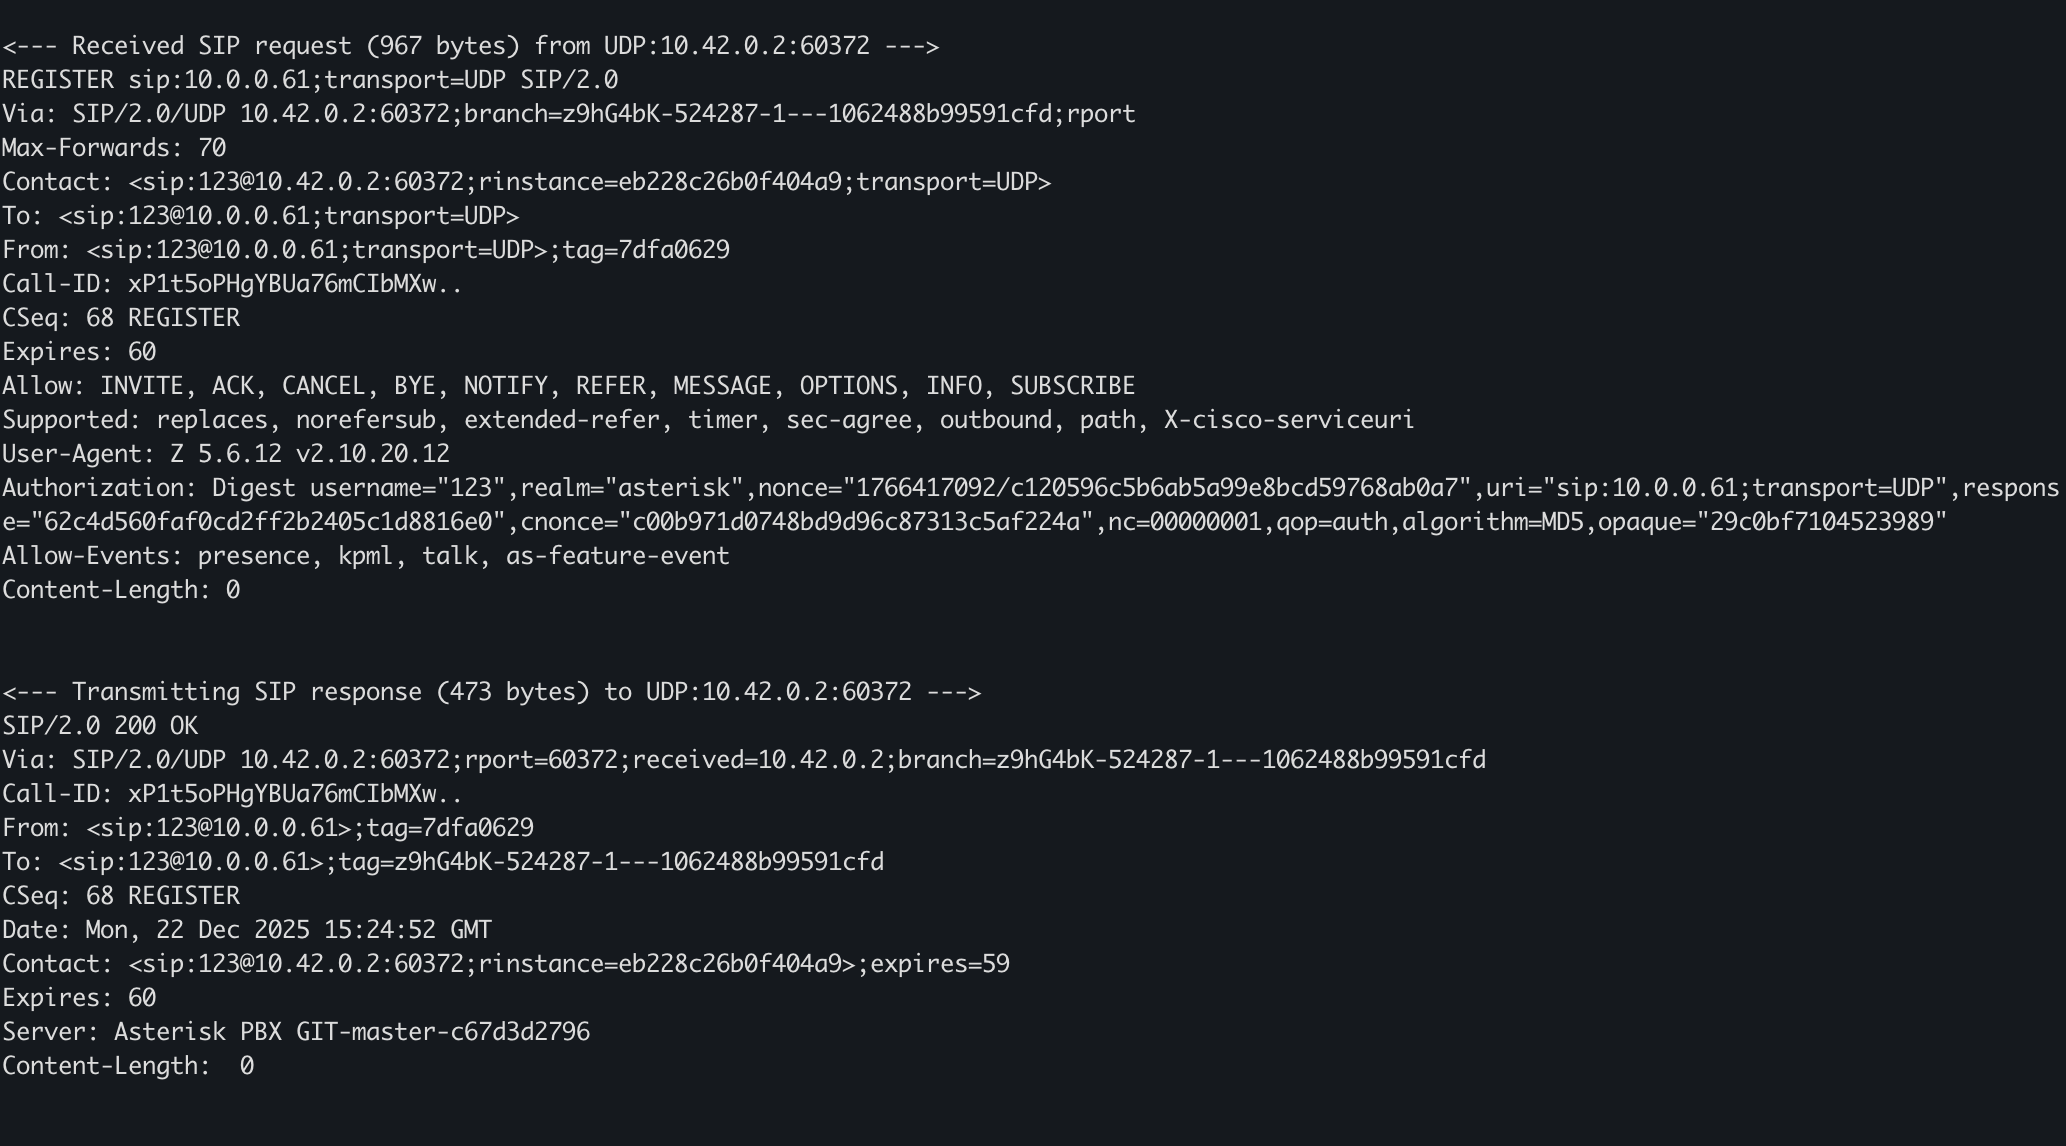Screen dimensions: 2066x1146
Task: Click the "Received SIP request" header line
Action: coord(470,46)
